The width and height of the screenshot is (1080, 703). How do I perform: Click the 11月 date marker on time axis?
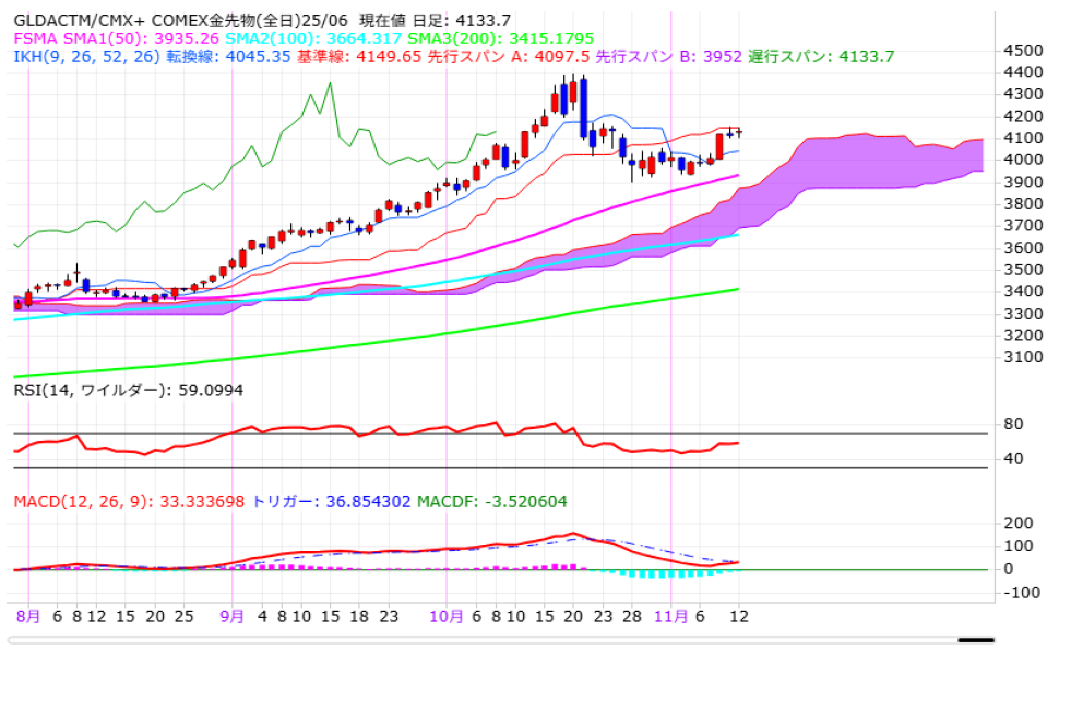670,617
